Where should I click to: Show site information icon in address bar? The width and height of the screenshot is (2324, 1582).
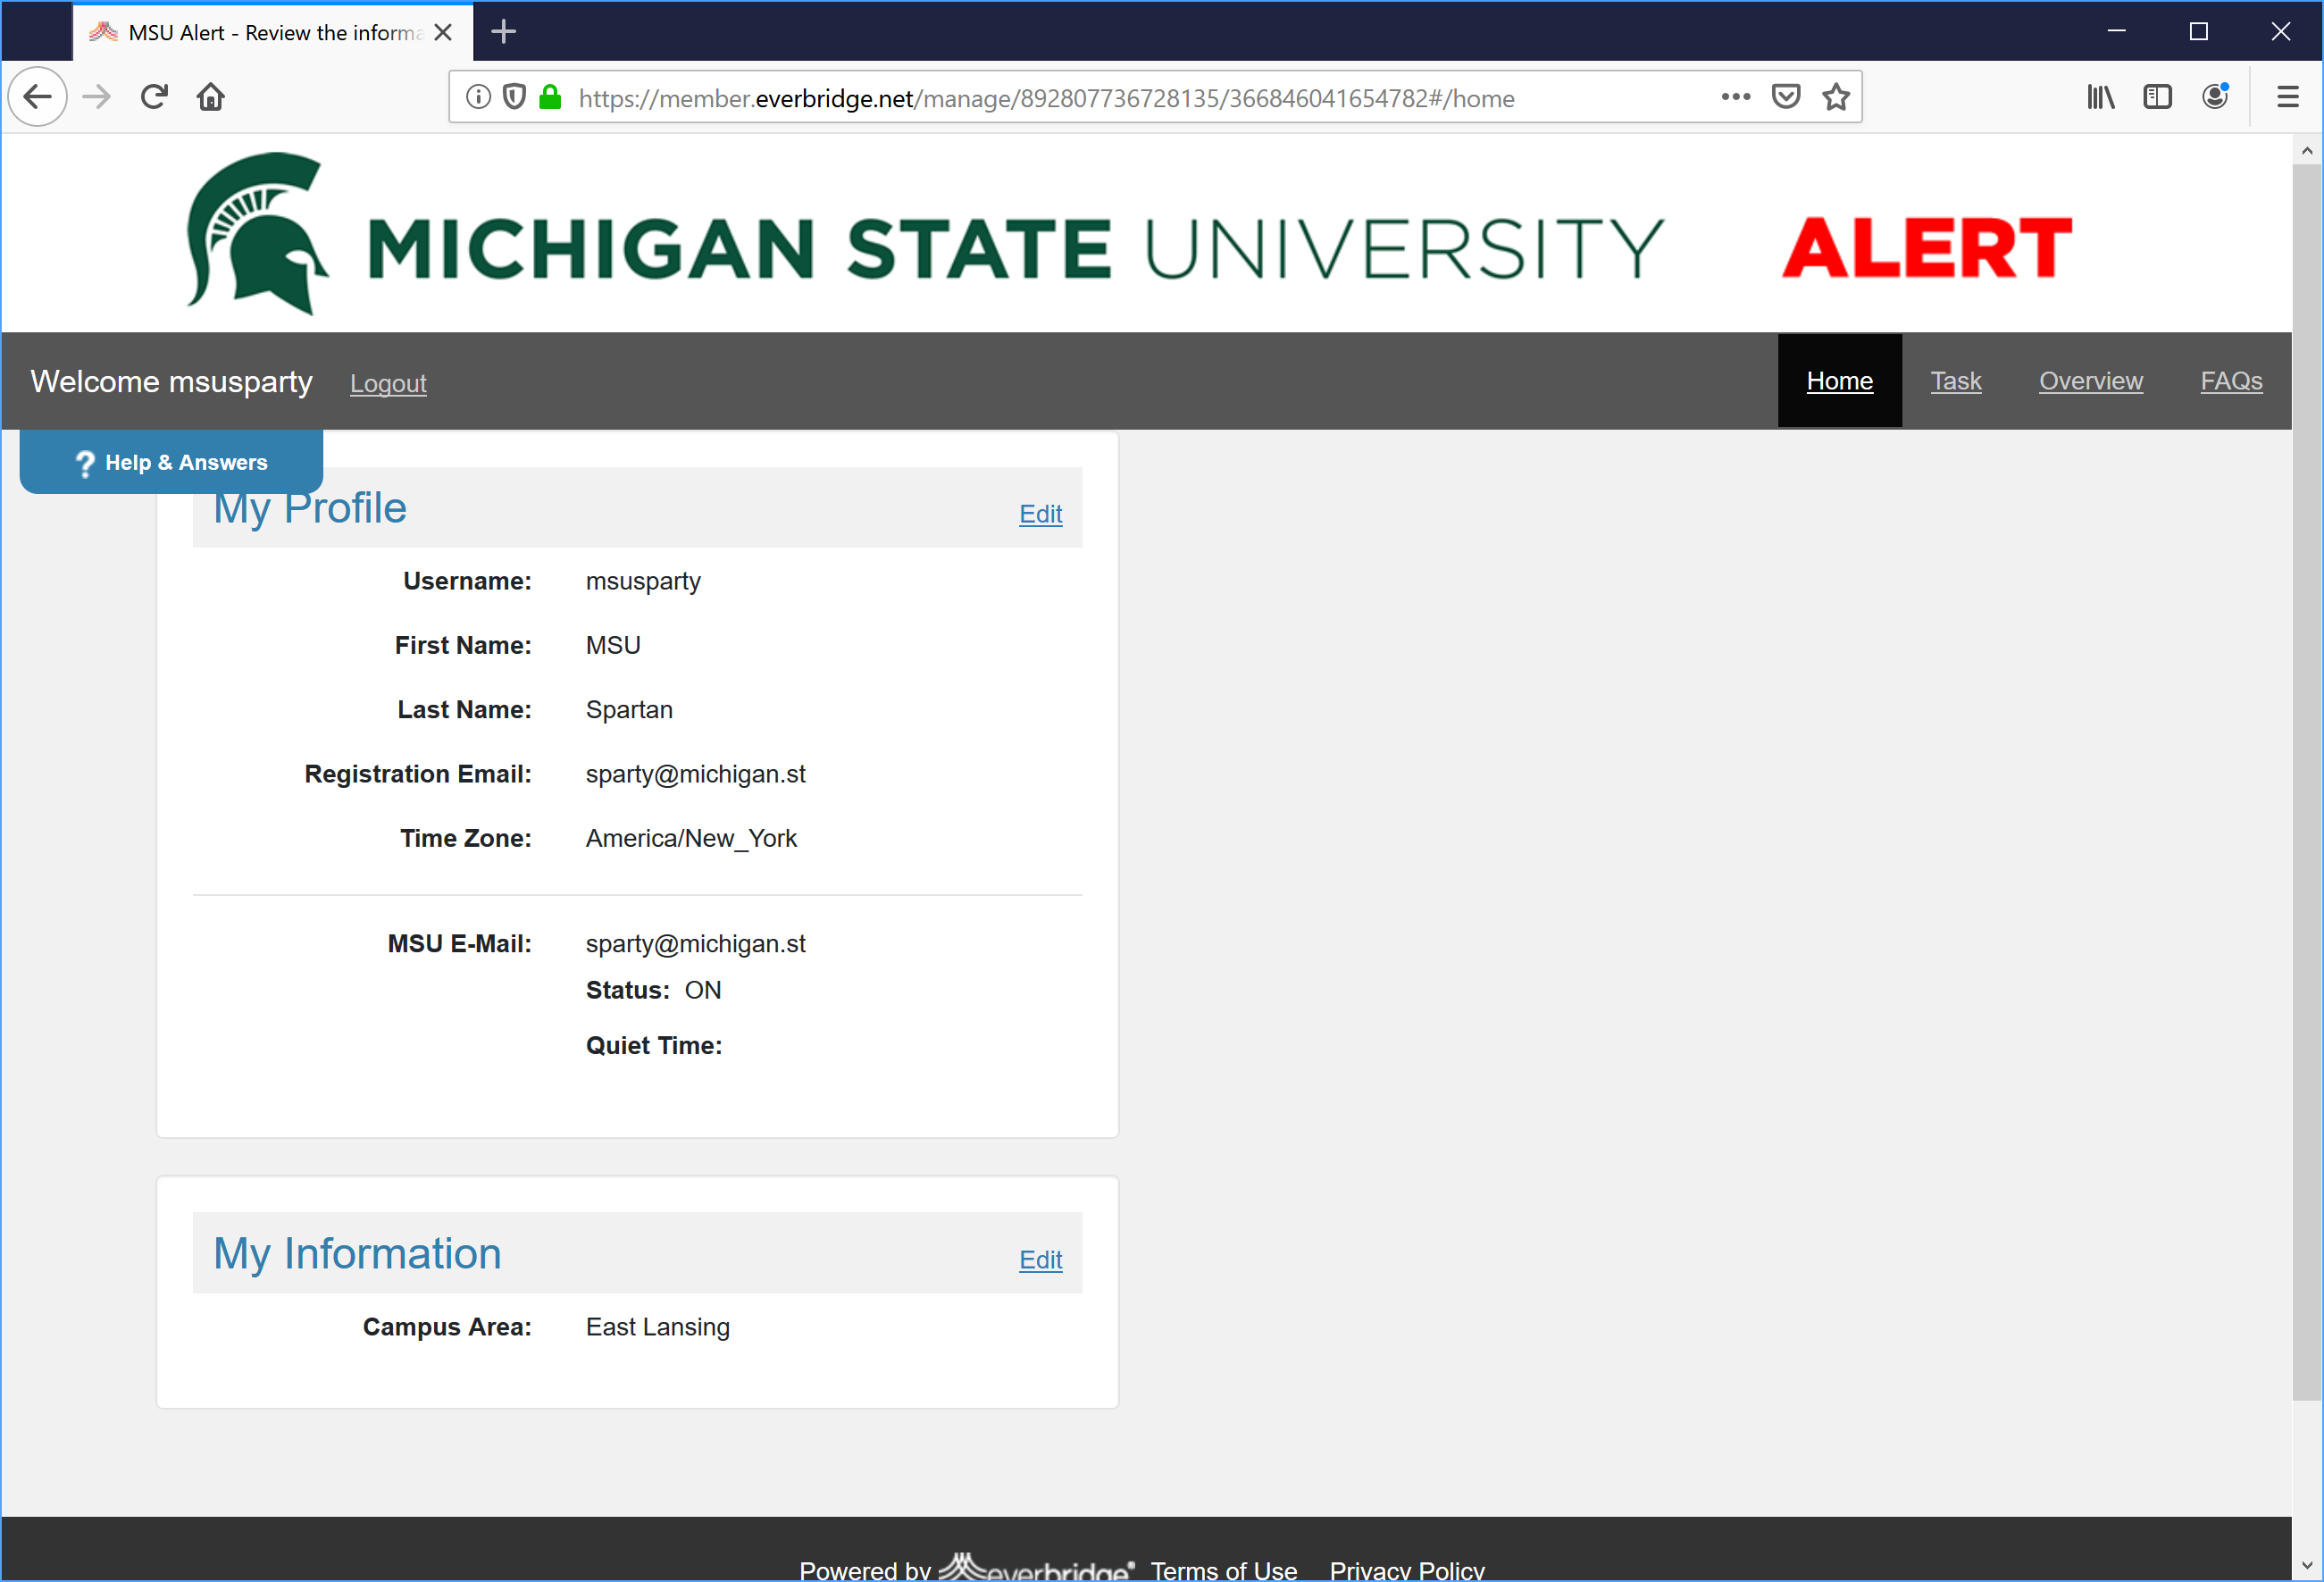[x=479, y=97]
